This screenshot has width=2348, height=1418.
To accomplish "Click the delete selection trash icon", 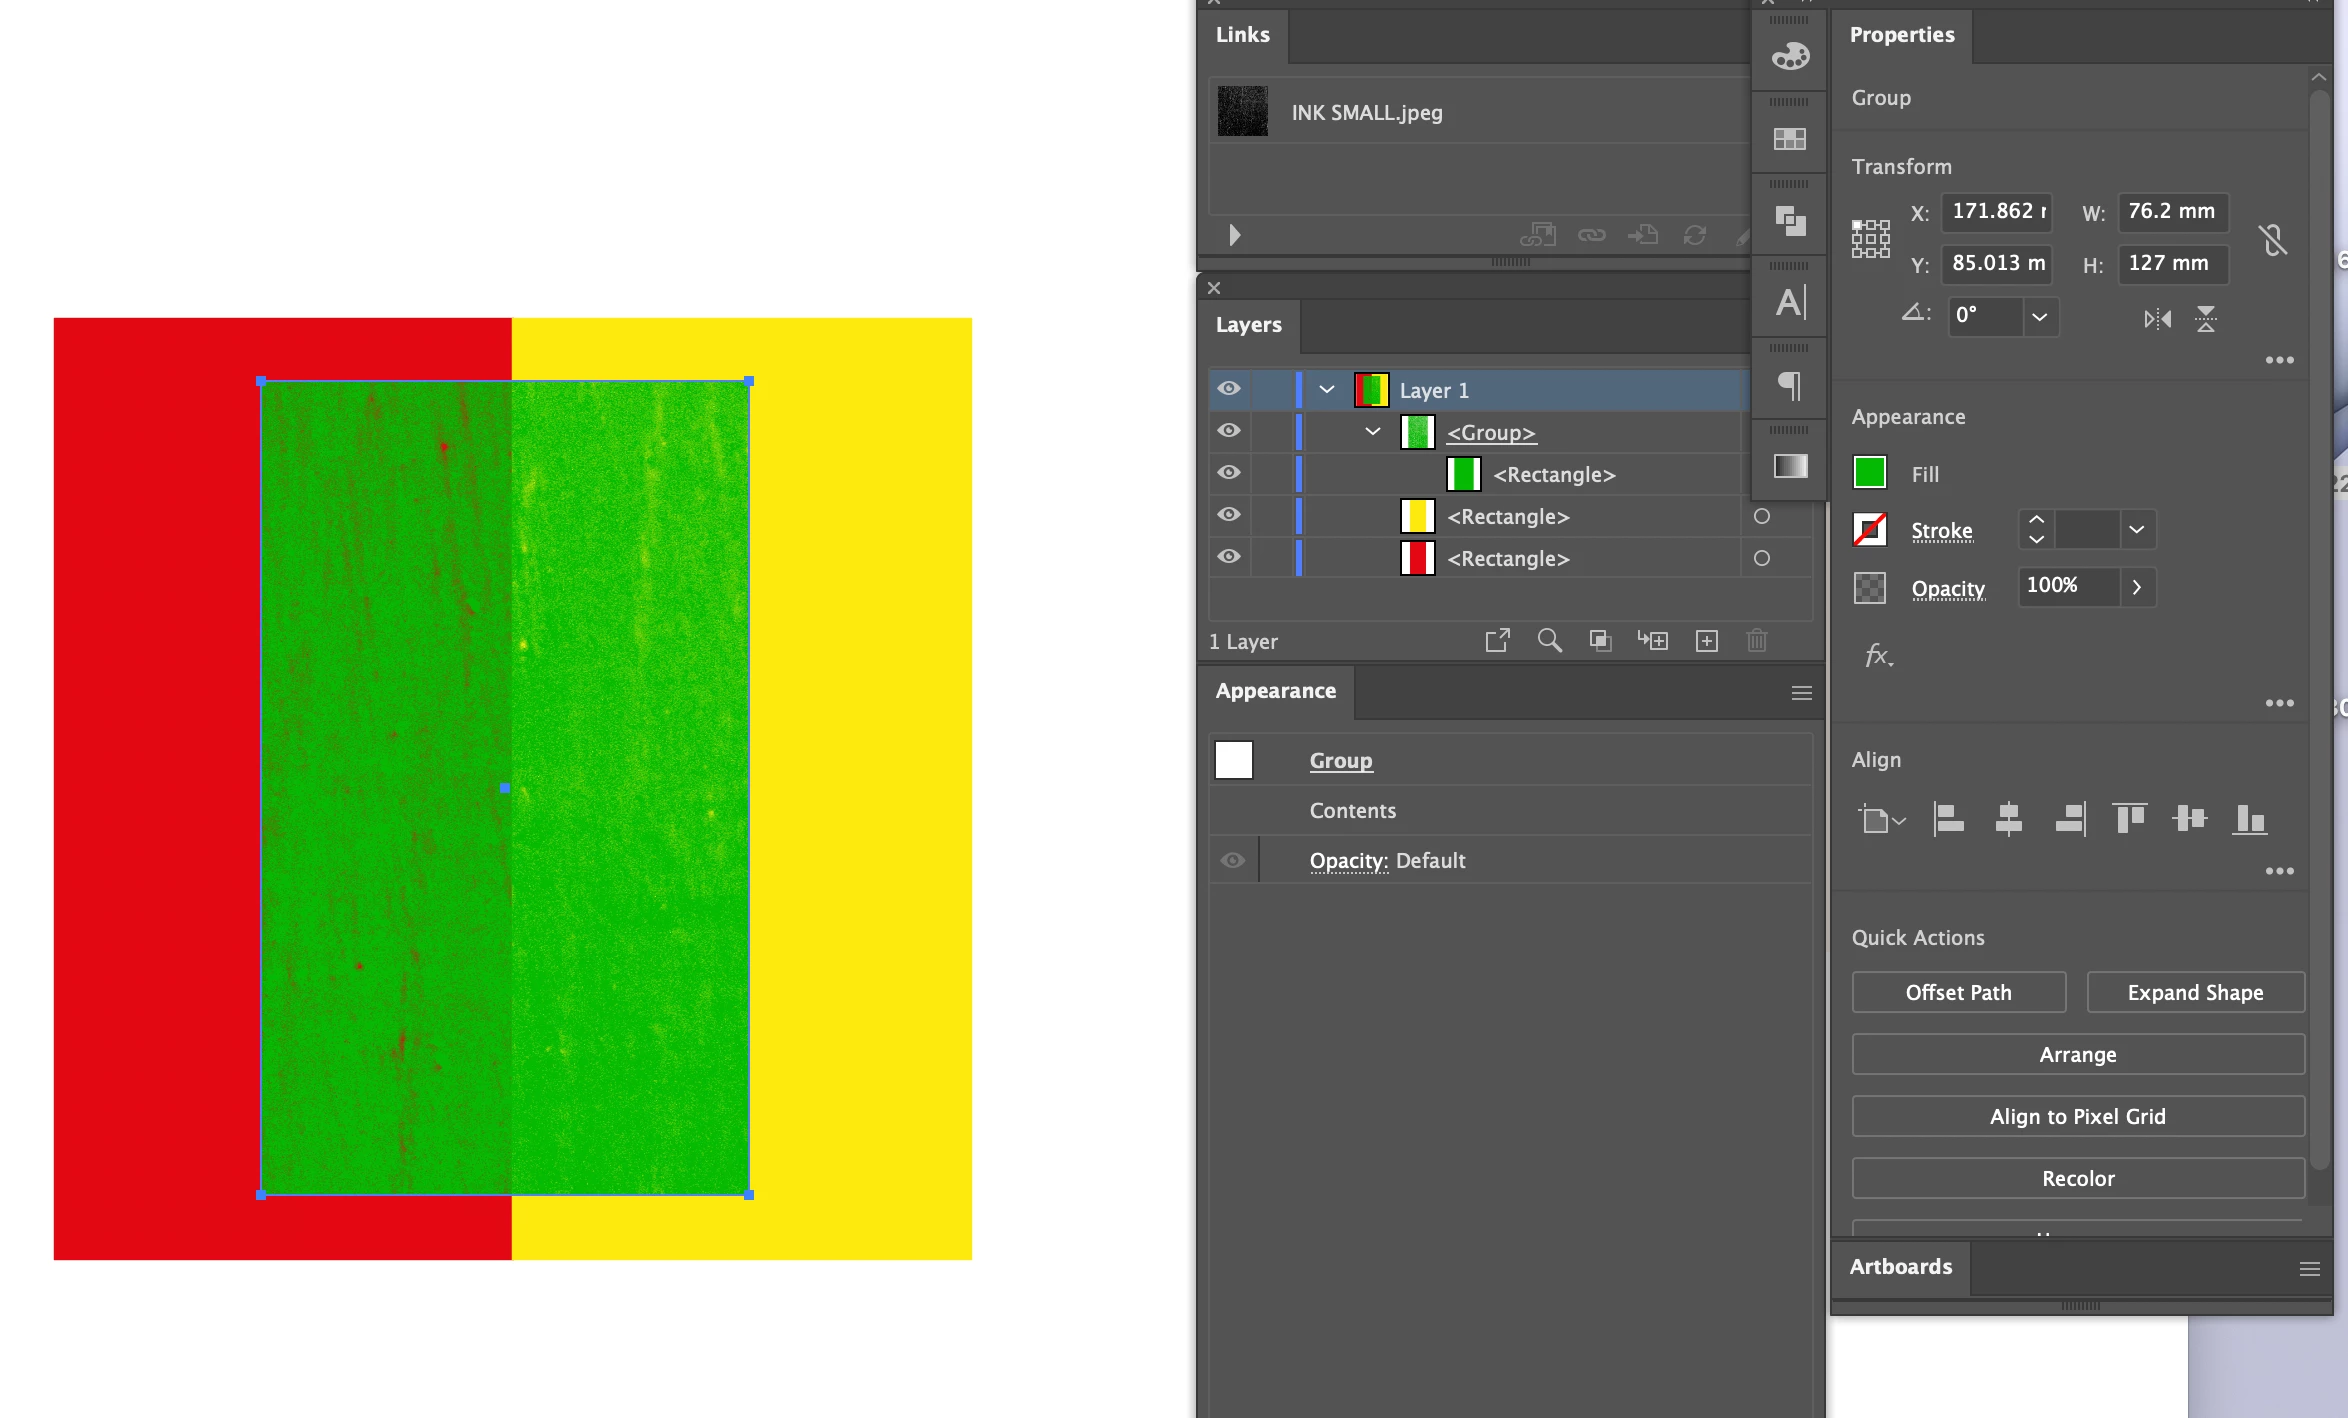I will coord(1757,641).
